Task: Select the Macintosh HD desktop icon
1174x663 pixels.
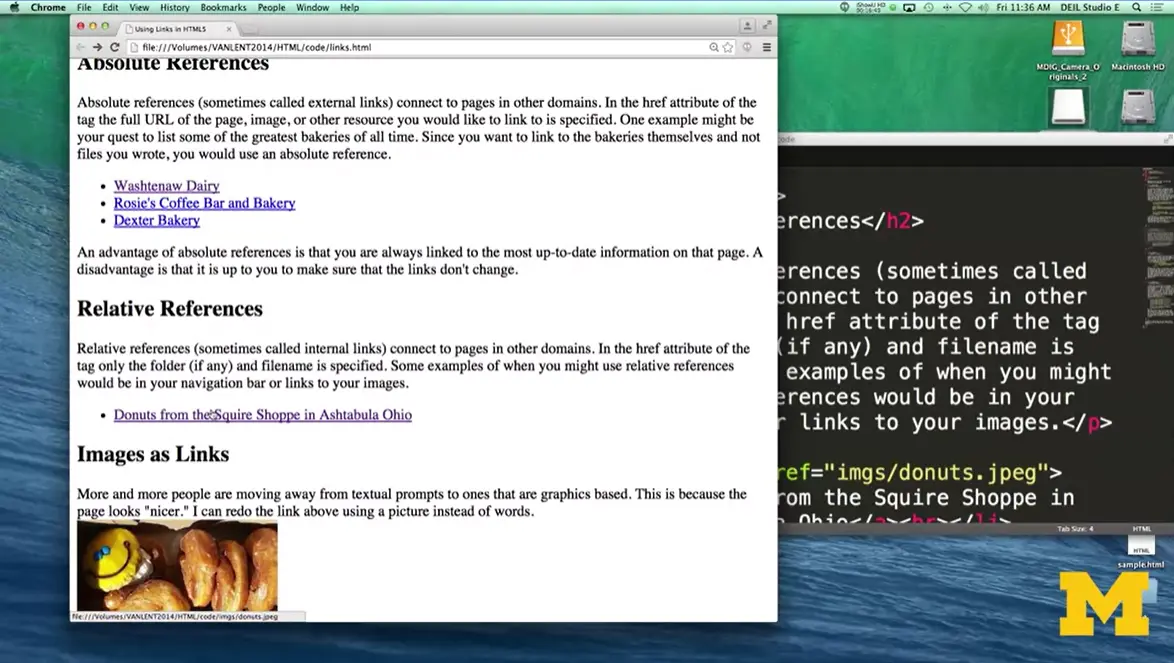Action: pos(1138,40)
